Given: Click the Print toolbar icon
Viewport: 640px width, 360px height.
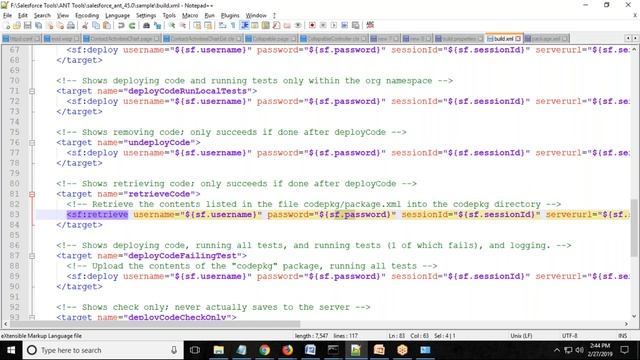Looking at the screenshot, I should (x=71, y=25).
